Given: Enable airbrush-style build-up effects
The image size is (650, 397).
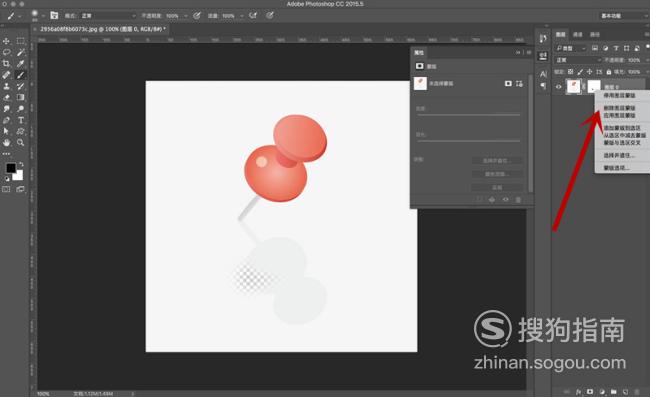Looking at the screenshot, I should click(x=253, y=15).
